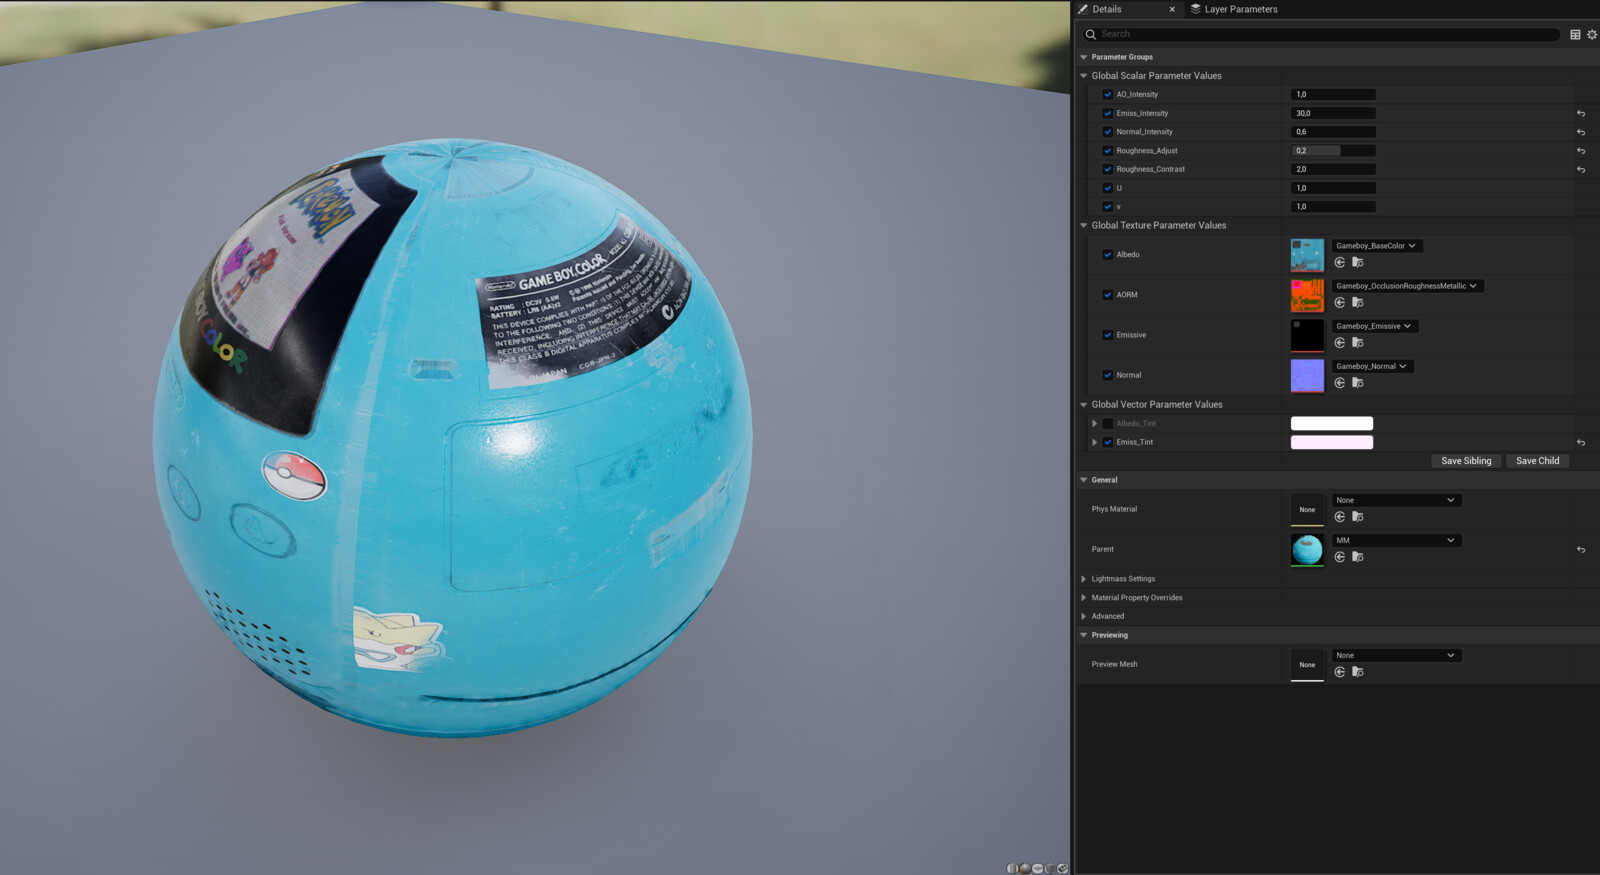Disable the Emiss_Tint parameter

point(1107,442)
